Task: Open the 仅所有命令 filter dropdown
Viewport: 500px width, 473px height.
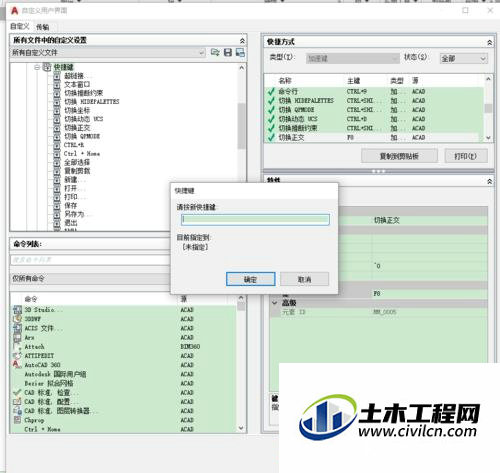Action: pyautogui.click(x=91, y=279)
